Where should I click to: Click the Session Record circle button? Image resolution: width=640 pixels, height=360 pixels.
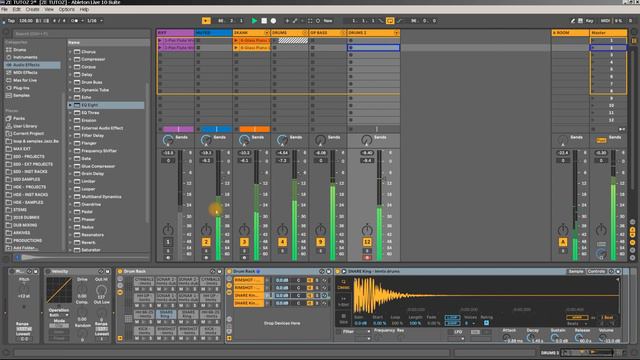[318, 20]
